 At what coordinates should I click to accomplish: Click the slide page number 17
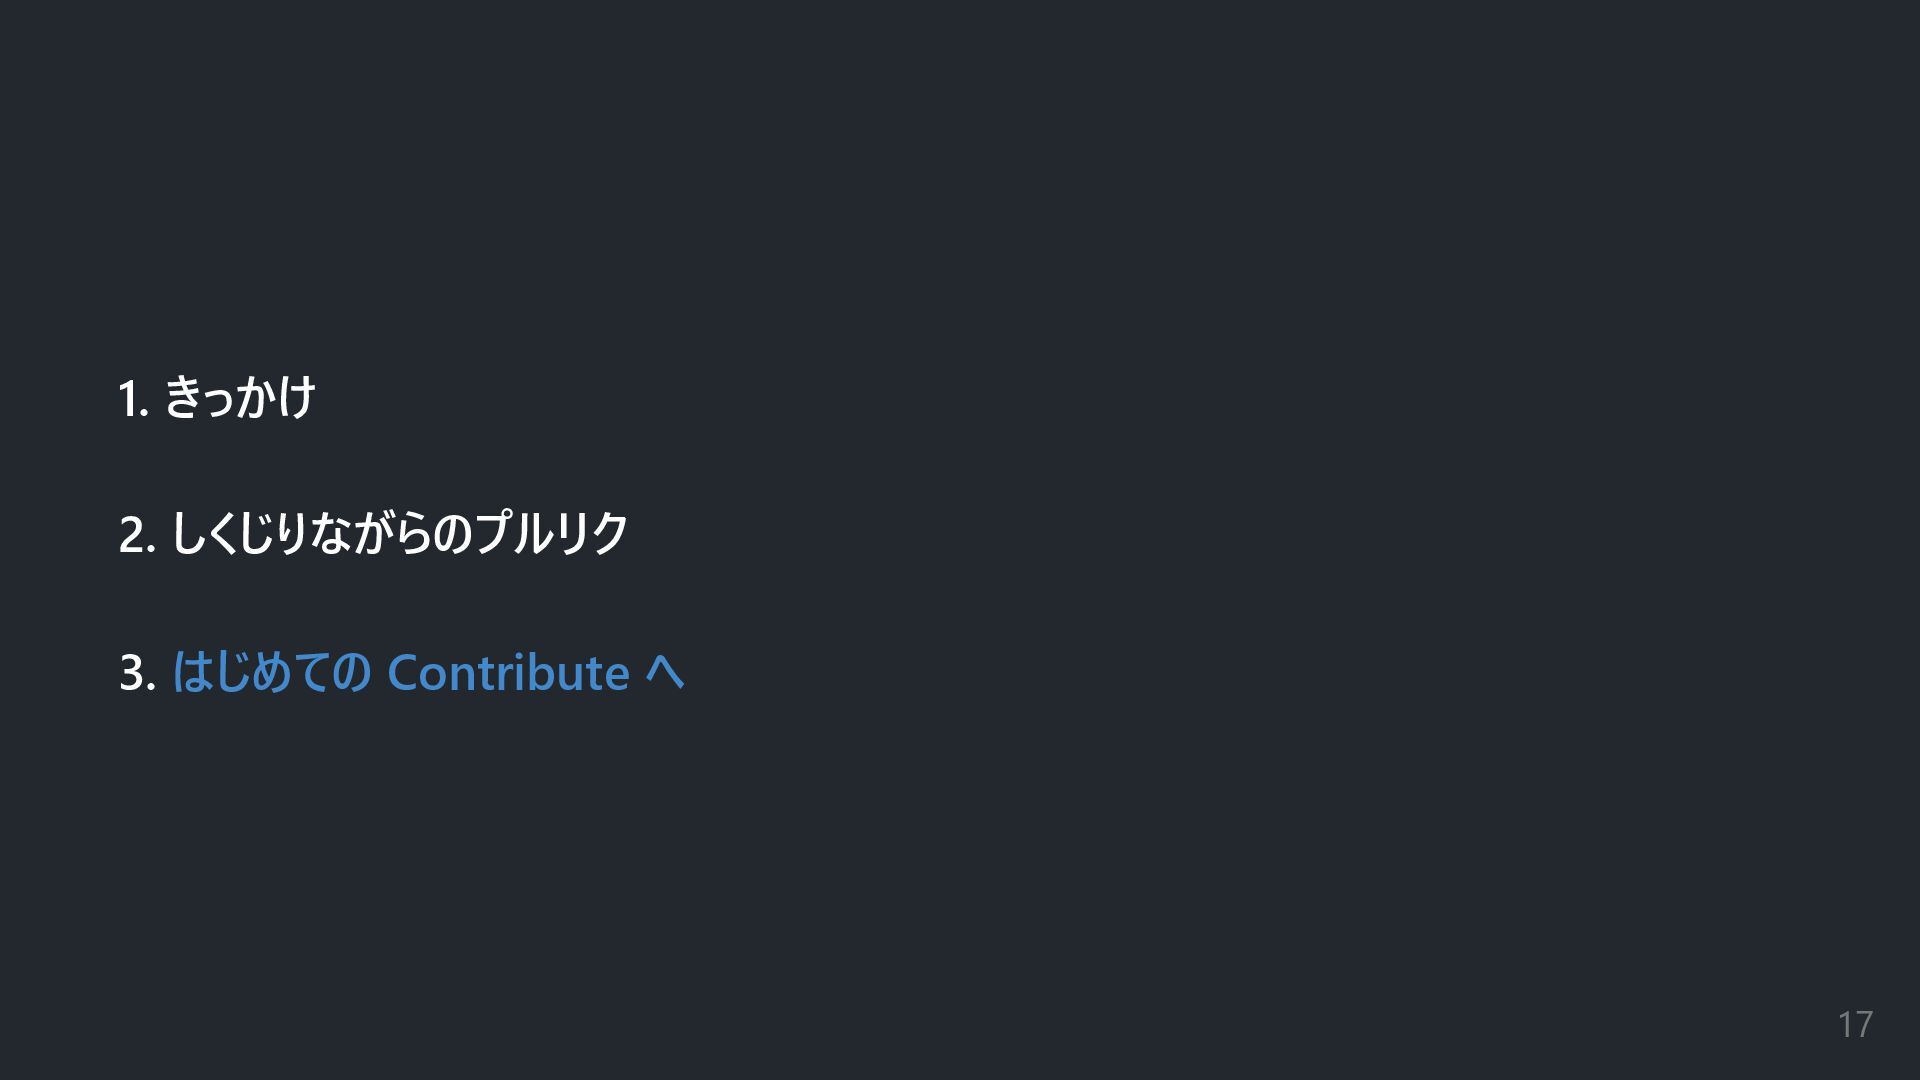[1854, 1025]
